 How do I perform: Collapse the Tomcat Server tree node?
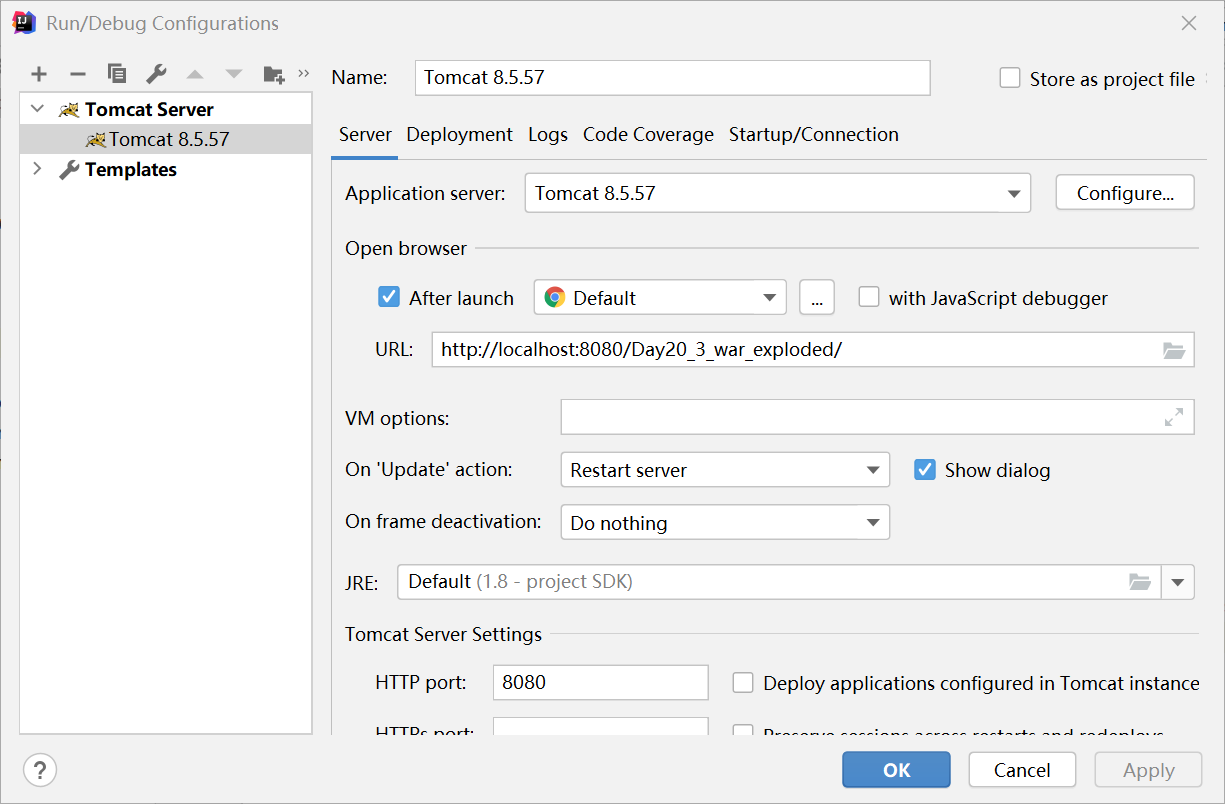tap(38, 109)
